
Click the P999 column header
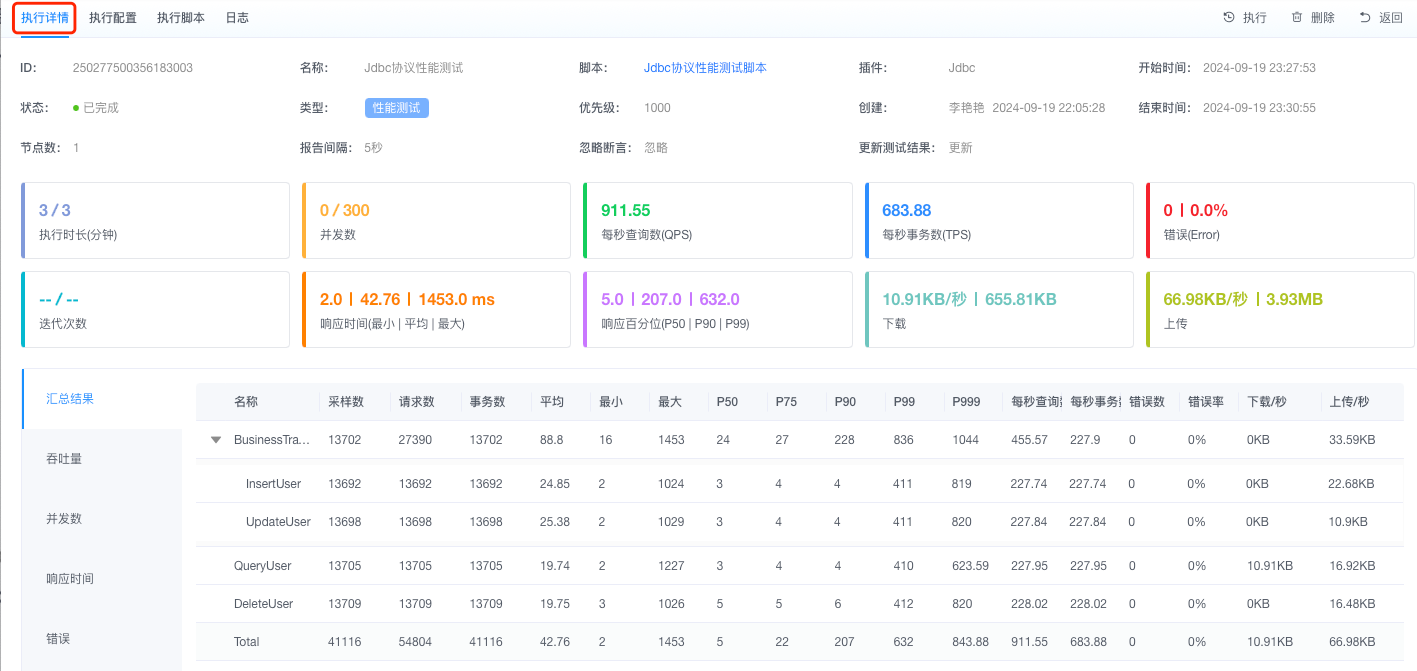pyautogui.click(x=966, y=401)
